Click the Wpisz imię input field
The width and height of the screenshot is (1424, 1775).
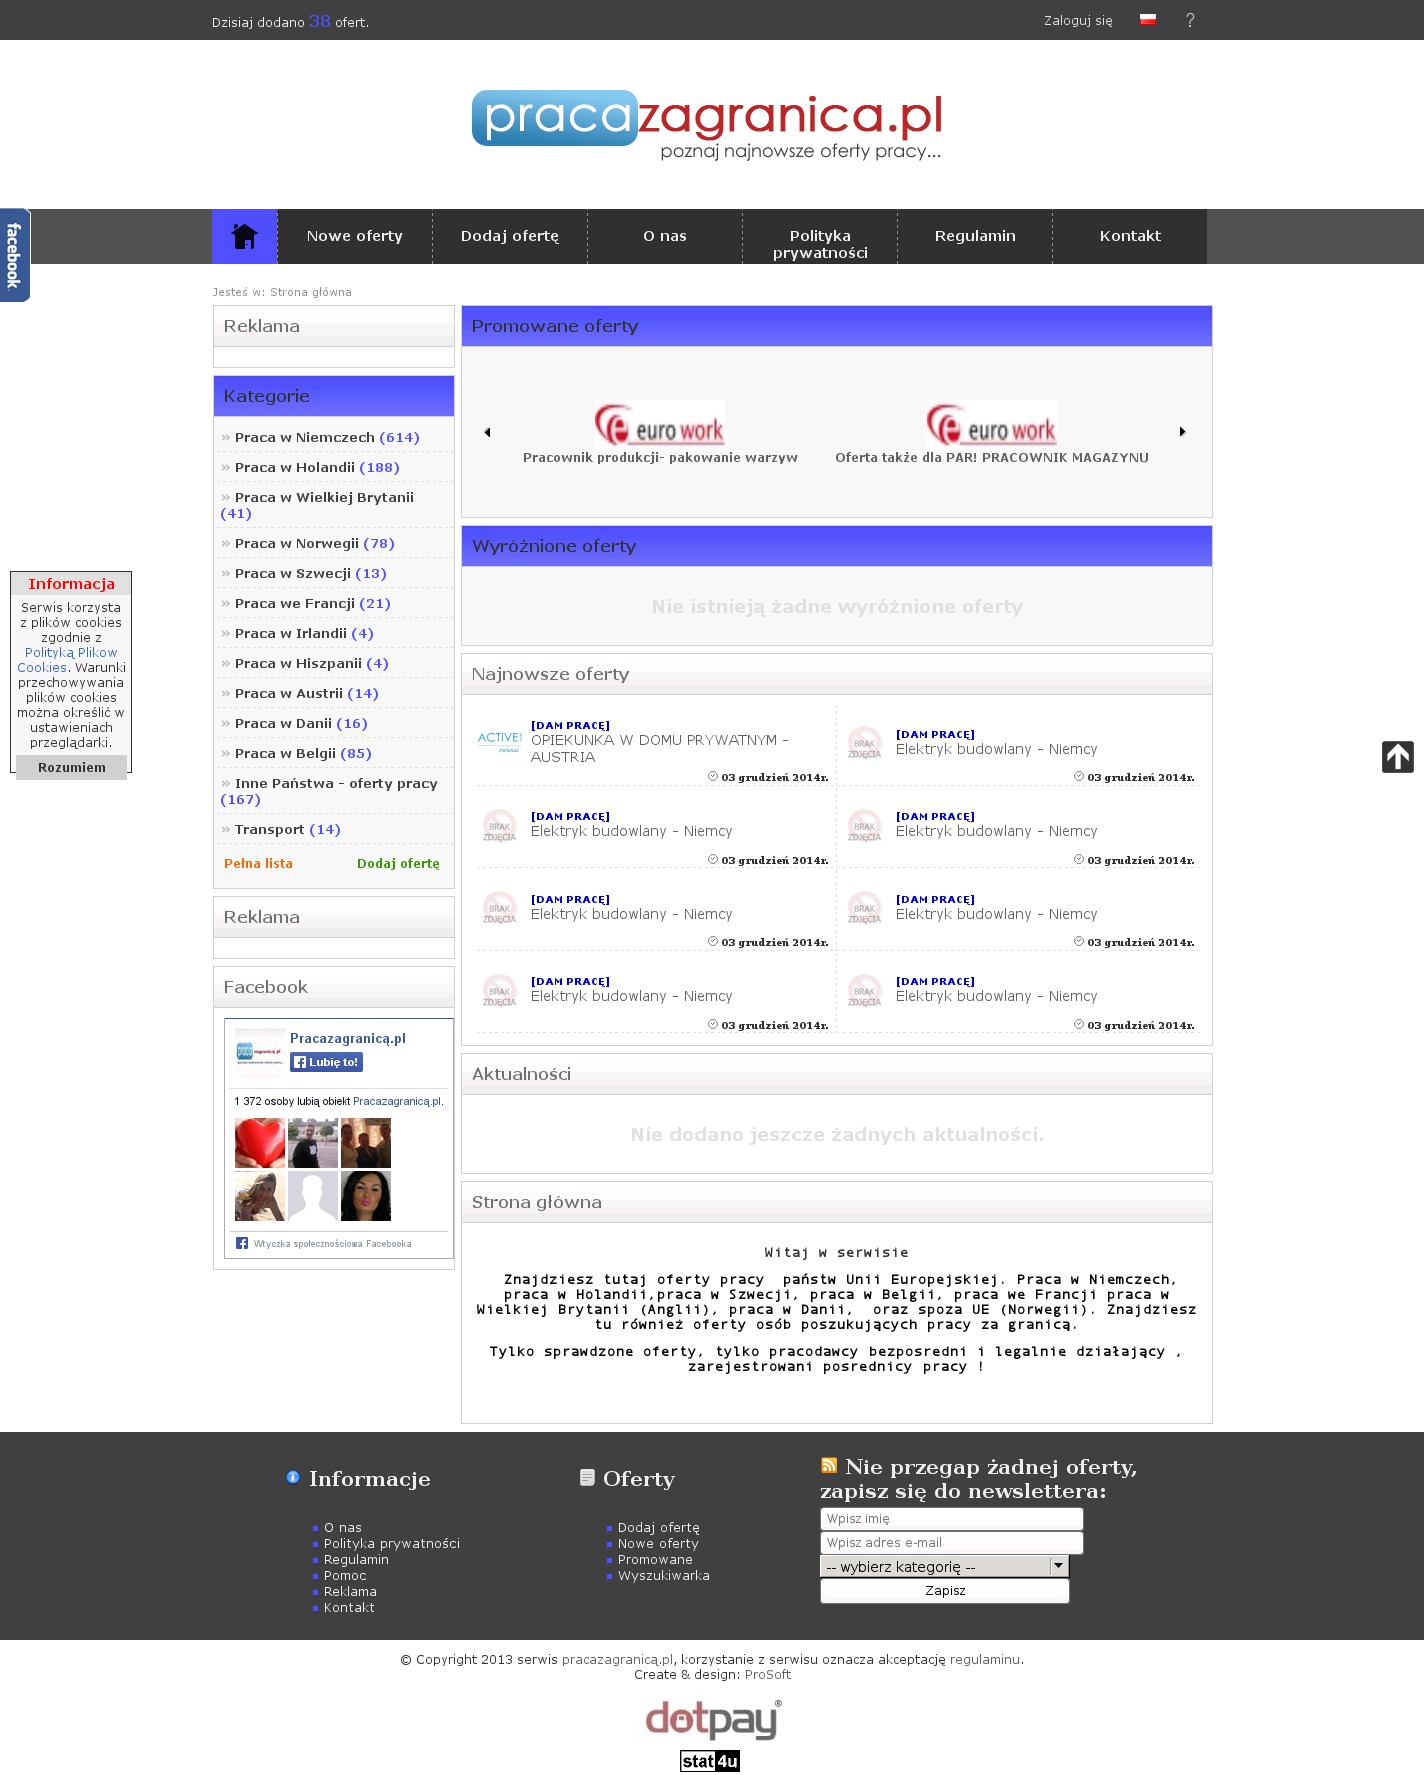click(950, 1519)
